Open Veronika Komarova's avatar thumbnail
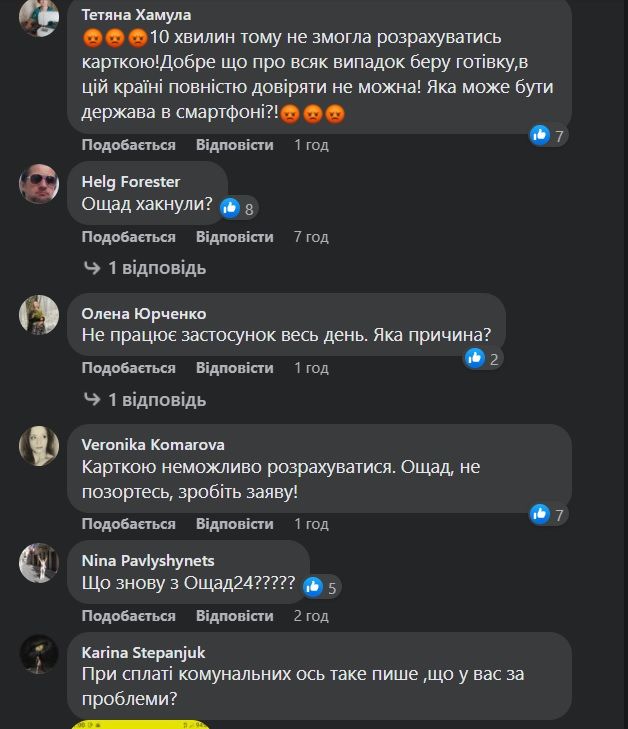Image resolution: width=628 pixels, height=729 pixels. [39, 445]
